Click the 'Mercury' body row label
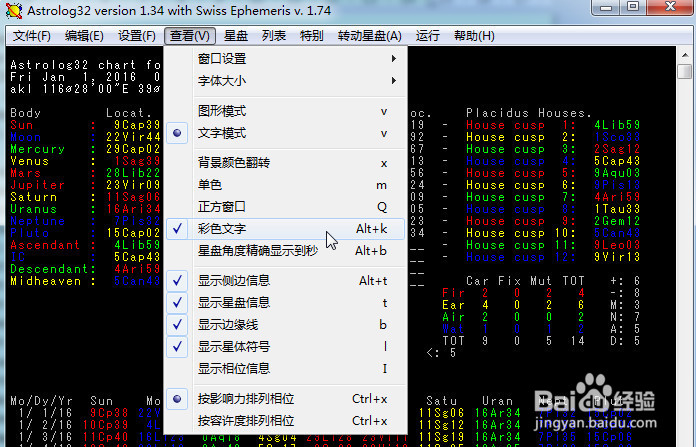696x447 pixels. [37, 149]
